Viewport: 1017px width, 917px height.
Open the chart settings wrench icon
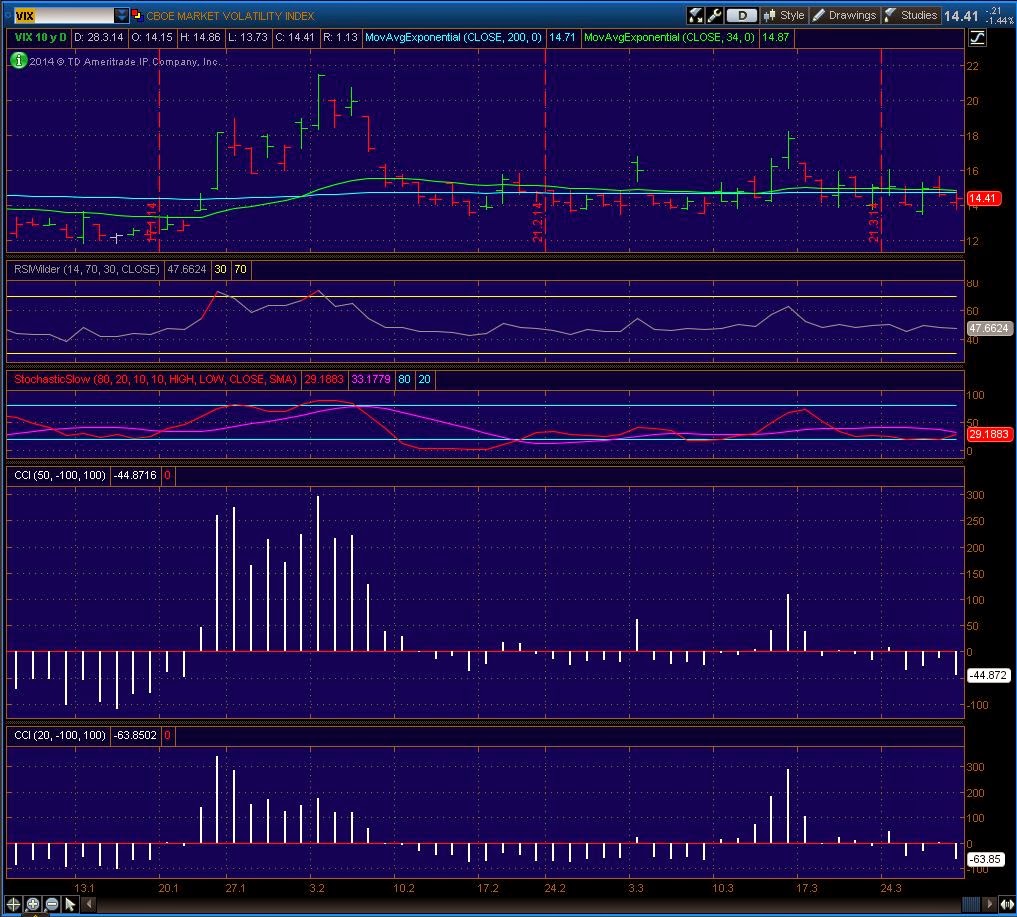pos(714,15)
